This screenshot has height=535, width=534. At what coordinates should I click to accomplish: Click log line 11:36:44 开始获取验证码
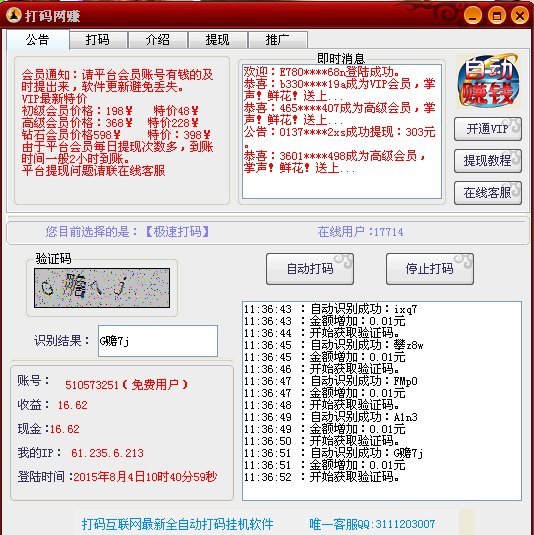(321, 333)
